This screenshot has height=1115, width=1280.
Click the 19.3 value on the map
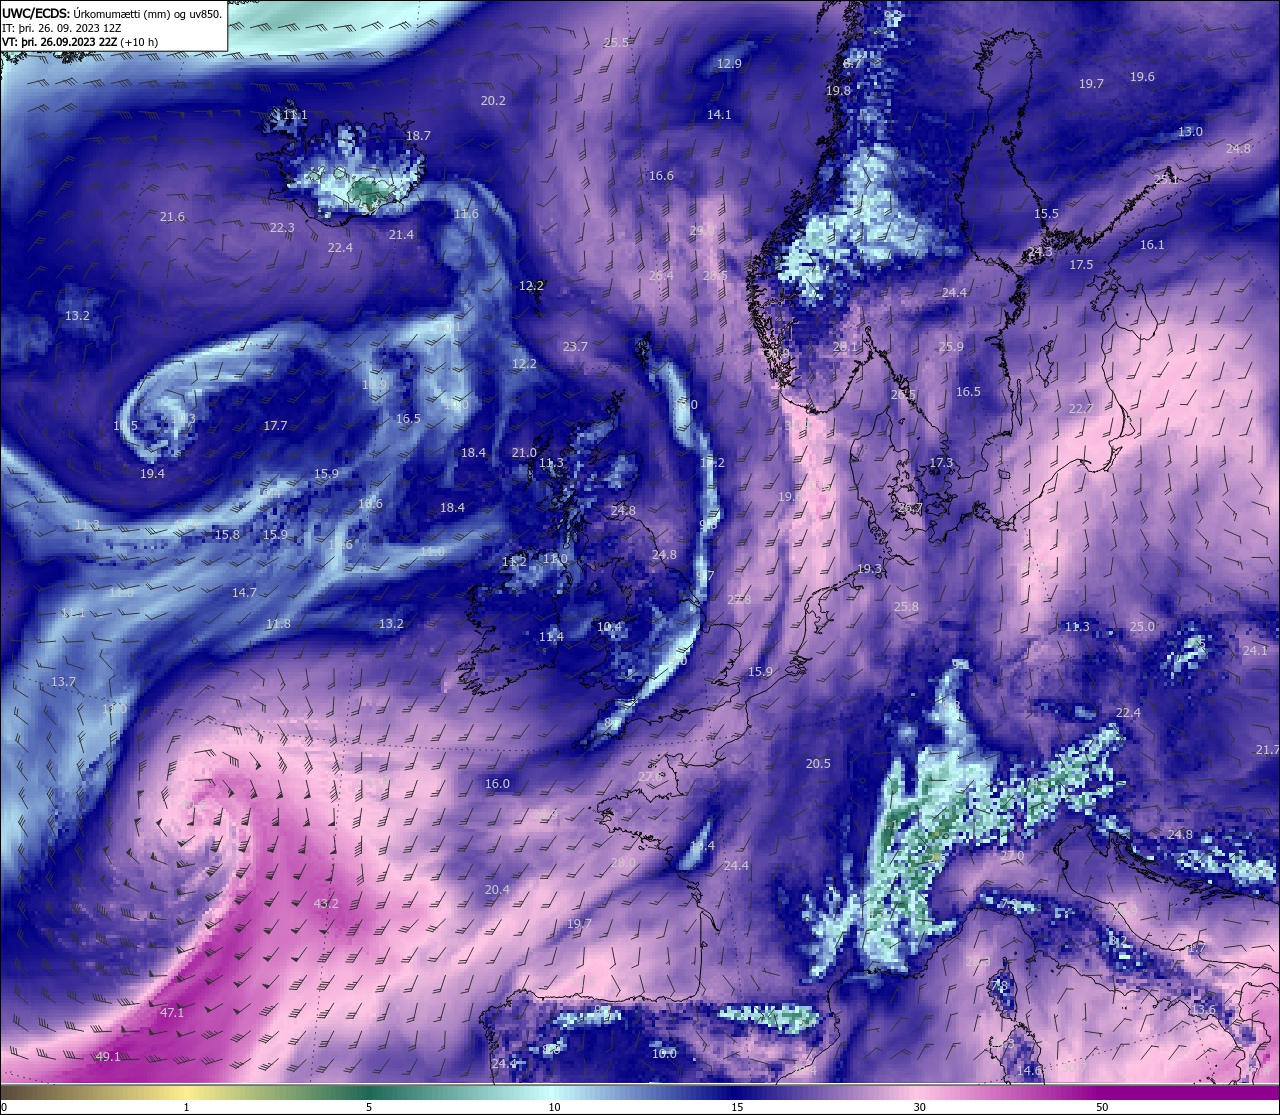(870, 568)
